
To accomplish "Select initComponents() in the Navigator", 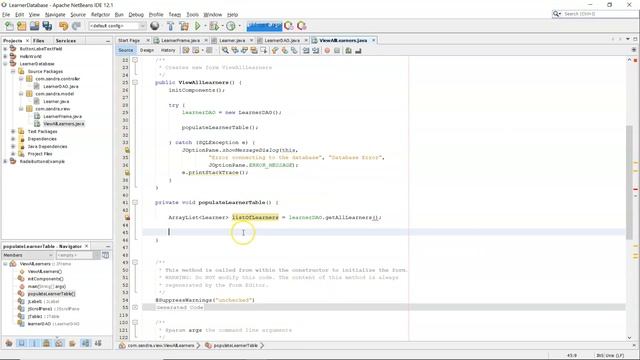I will pos(45,279).
